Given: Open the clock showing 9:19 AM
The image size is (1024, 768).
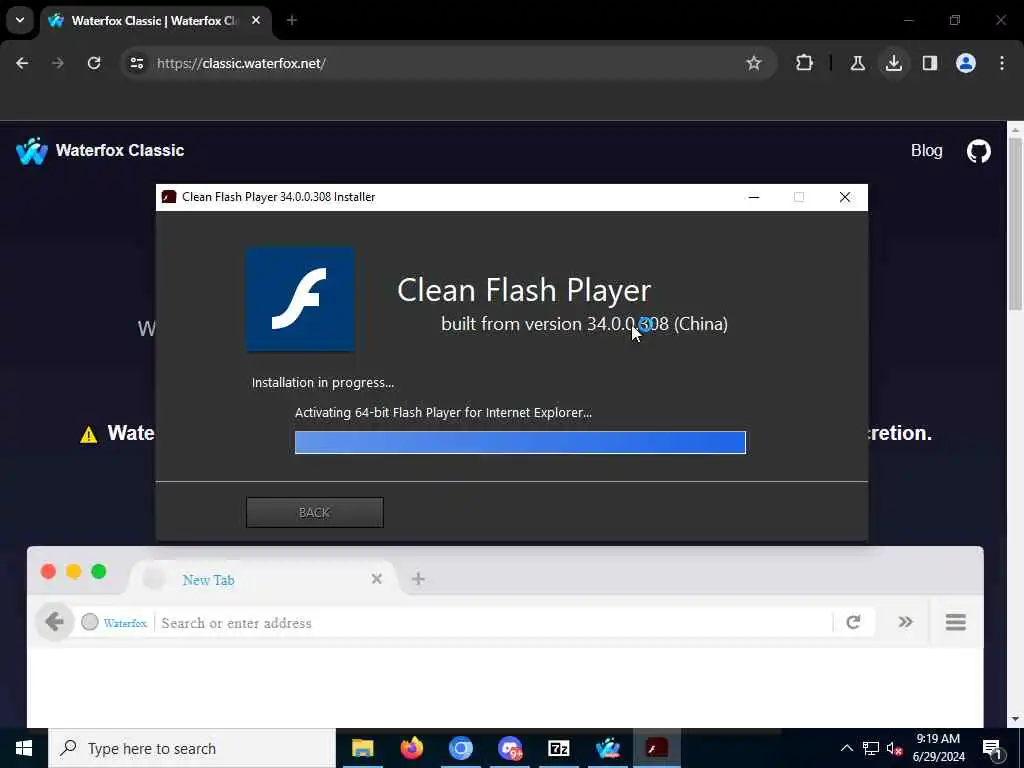Looking at the screenshot, I should click(x=938, y=748).
